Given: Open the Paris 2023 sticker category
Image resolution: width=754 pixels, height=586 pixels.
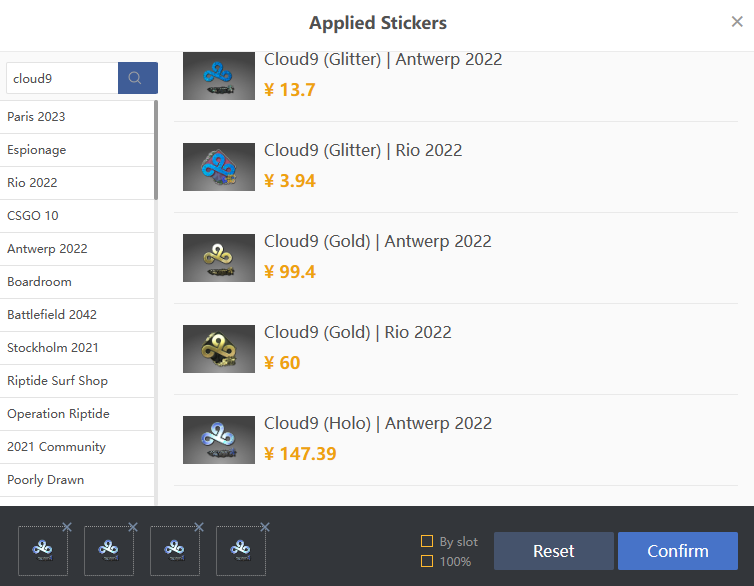Looking at the screenshot, I should (x=36, y=117).
